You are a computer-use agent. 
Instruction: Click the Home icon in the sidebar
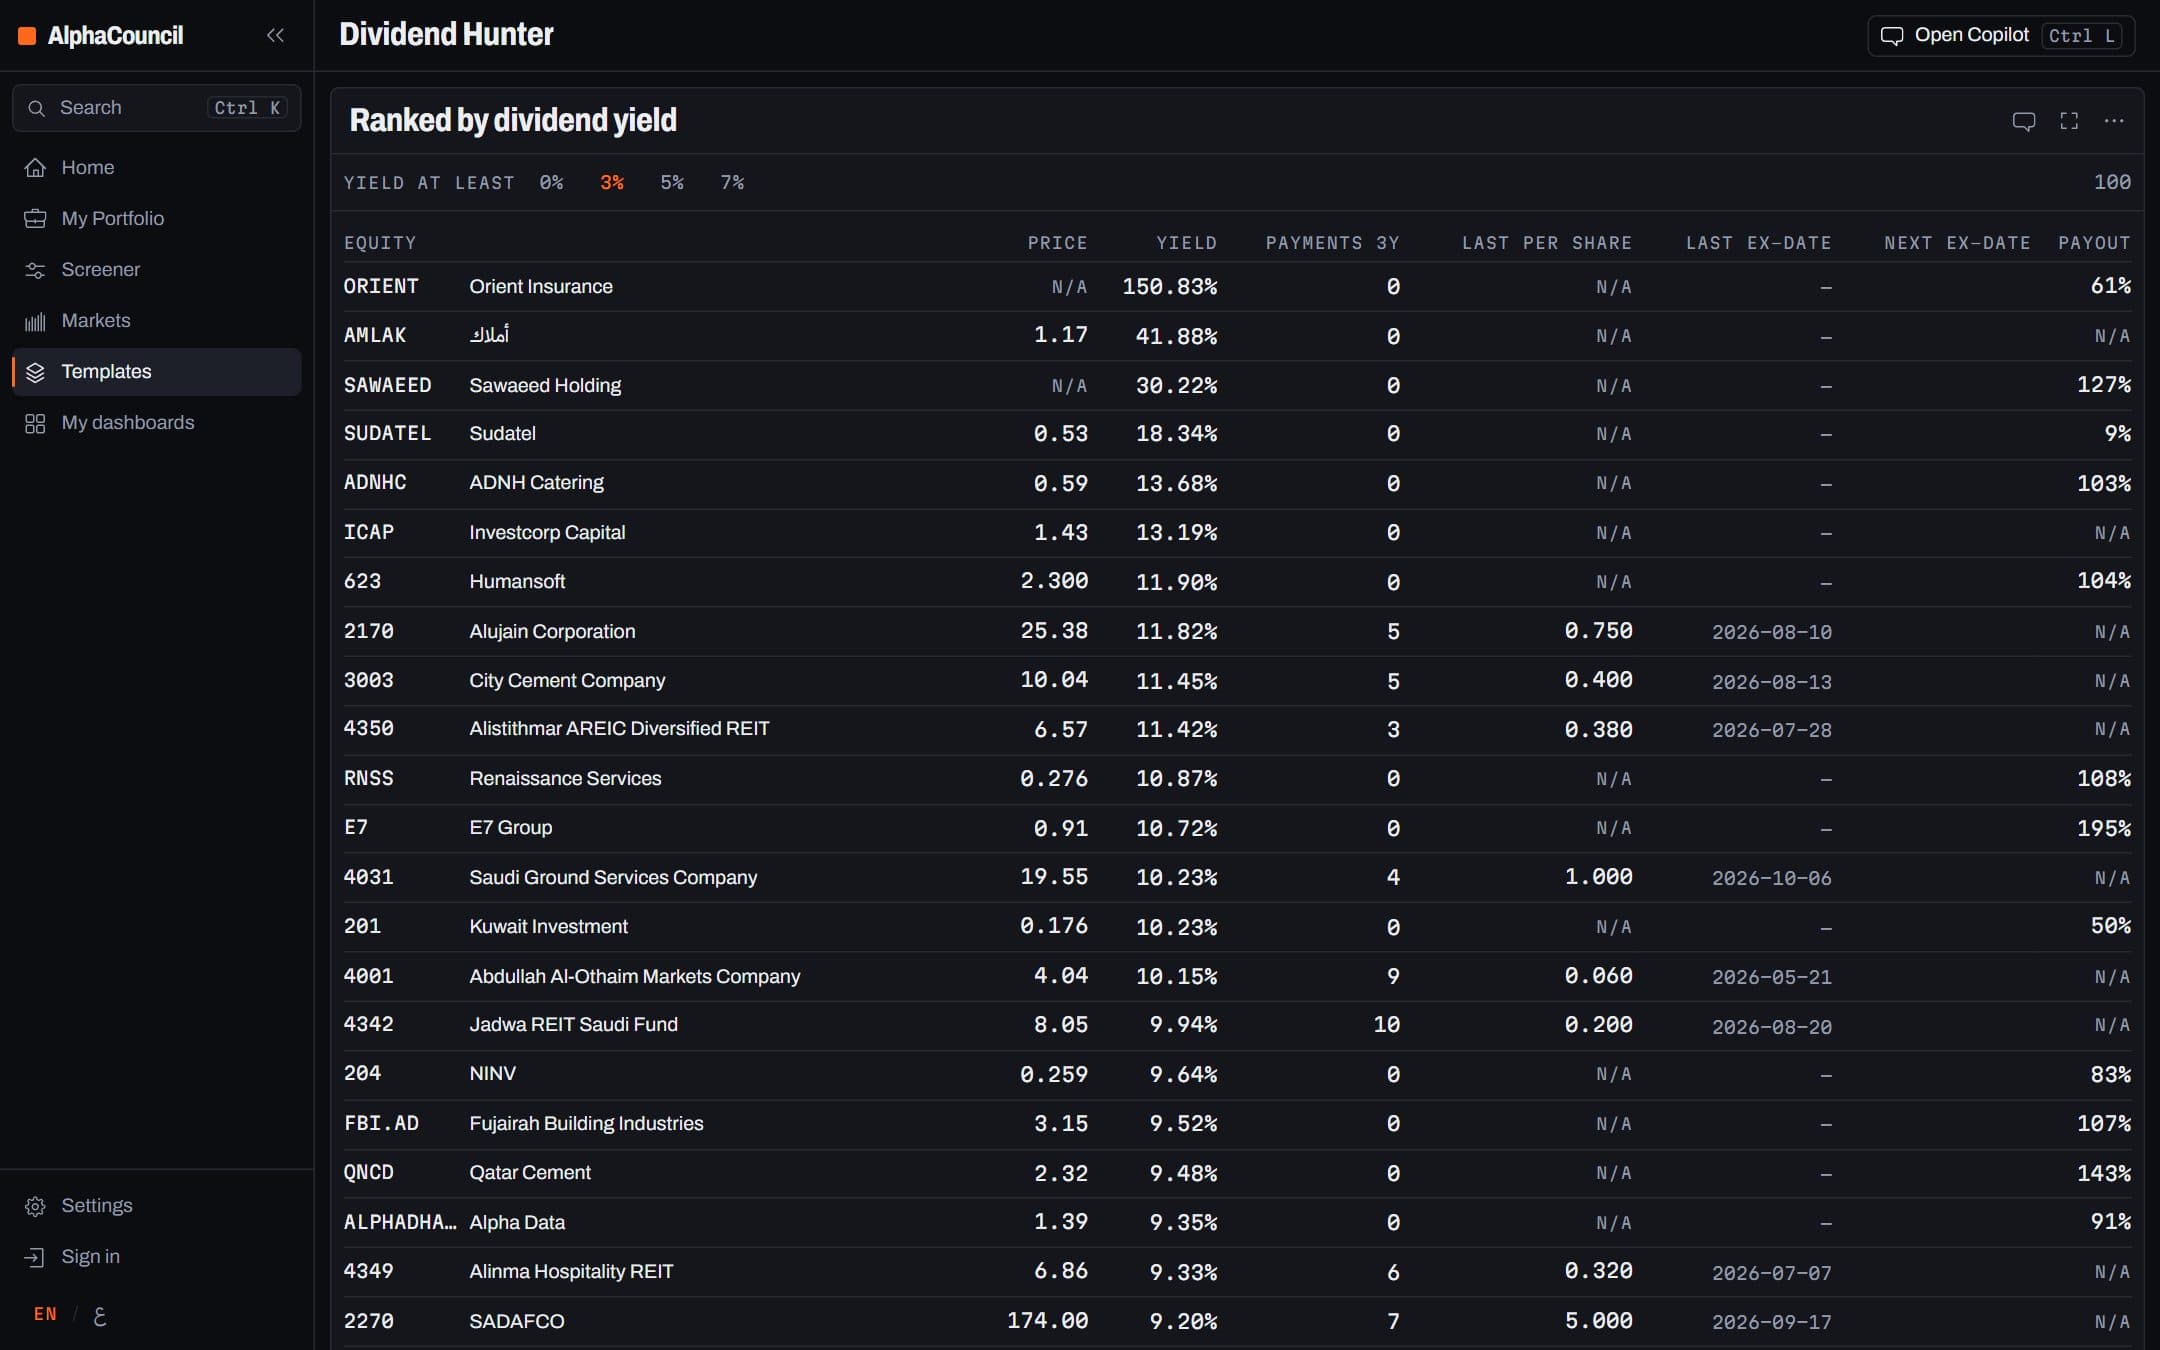[35, 168]
